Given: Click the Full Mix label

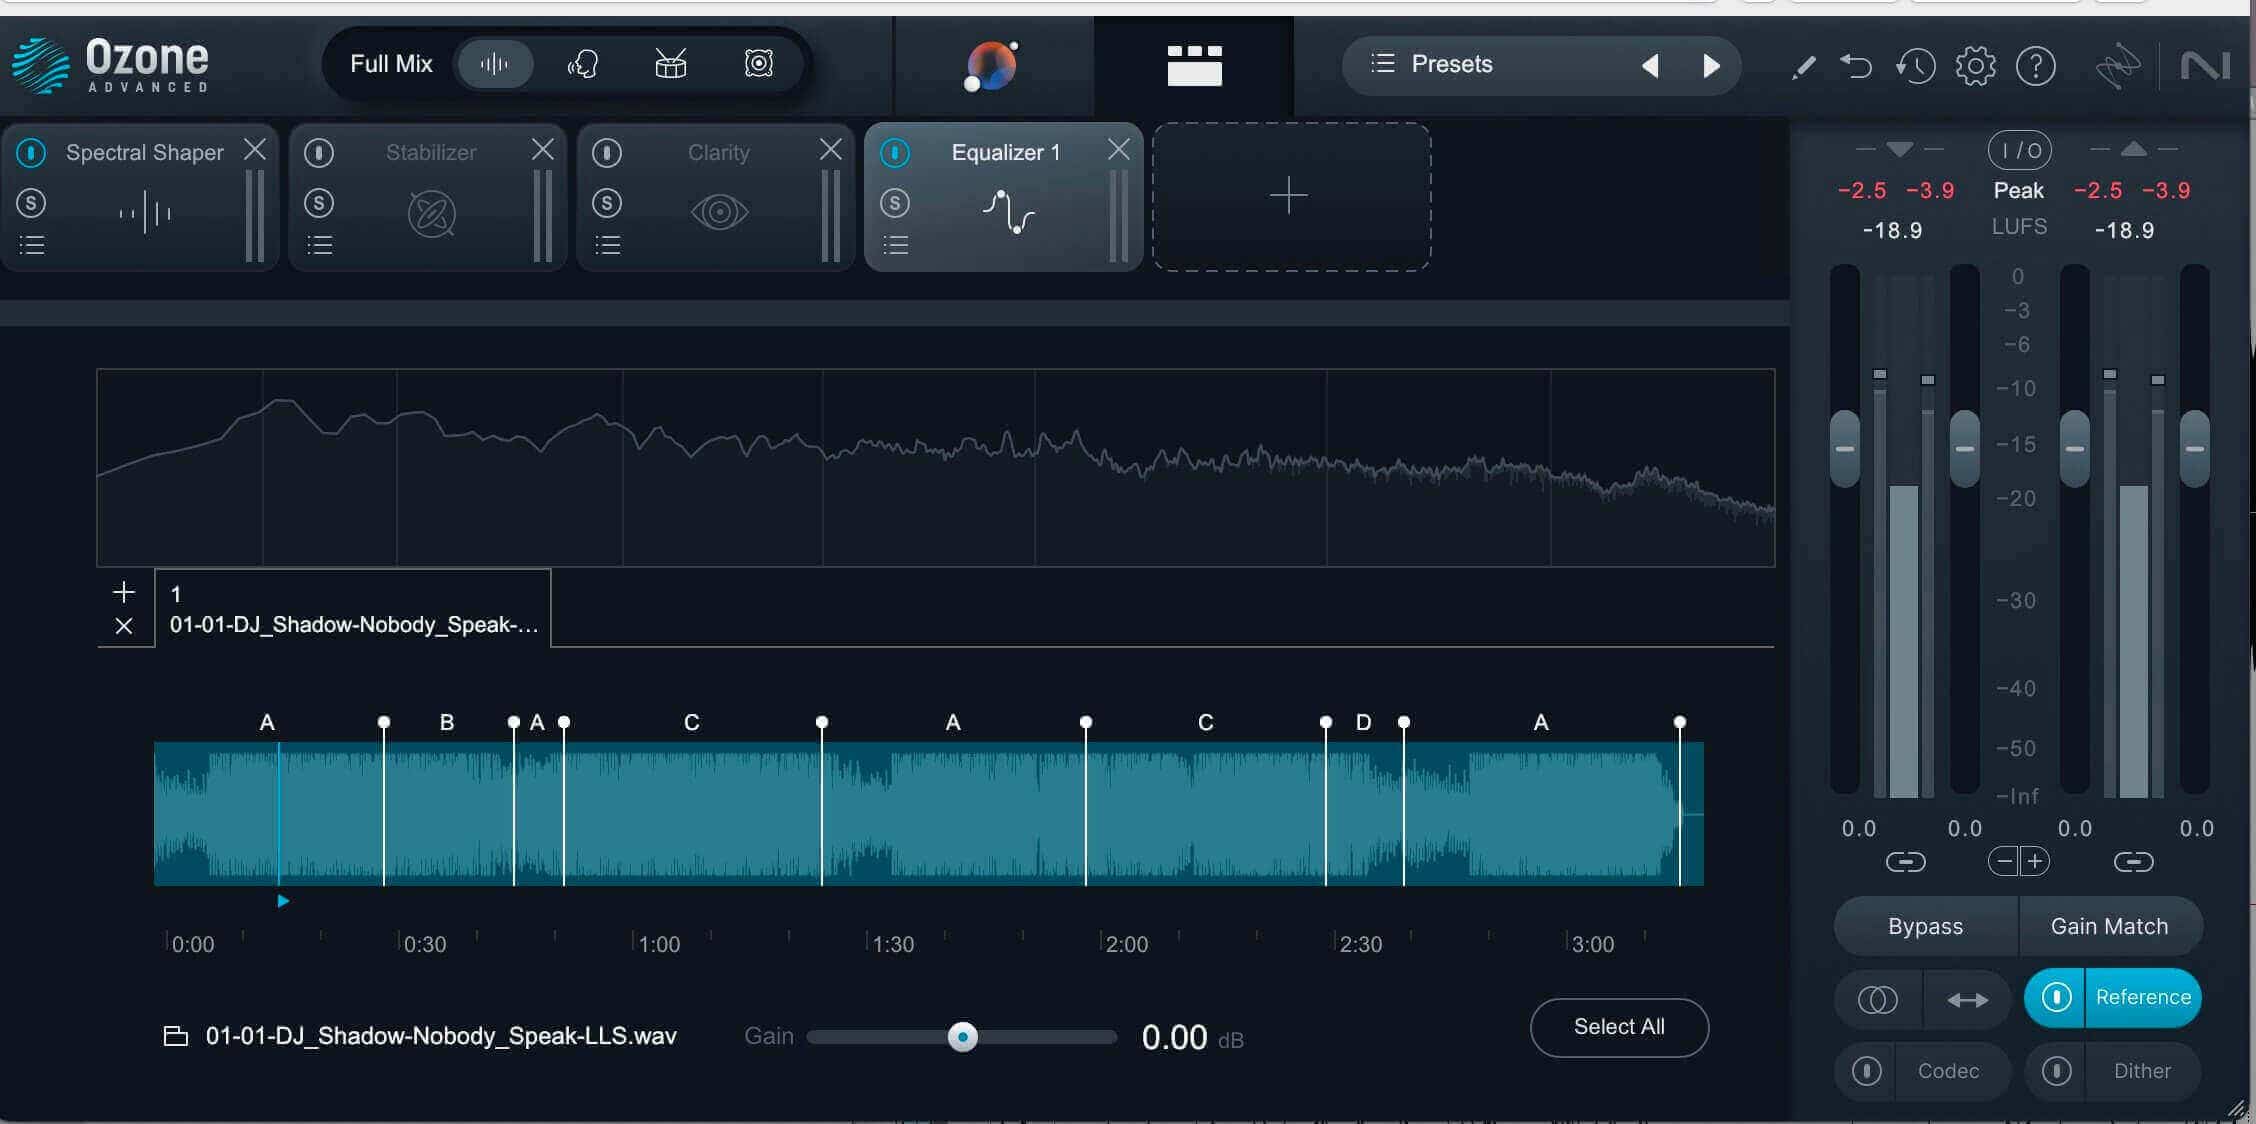Looking at the screenshot, I should [x=391, y=64].
